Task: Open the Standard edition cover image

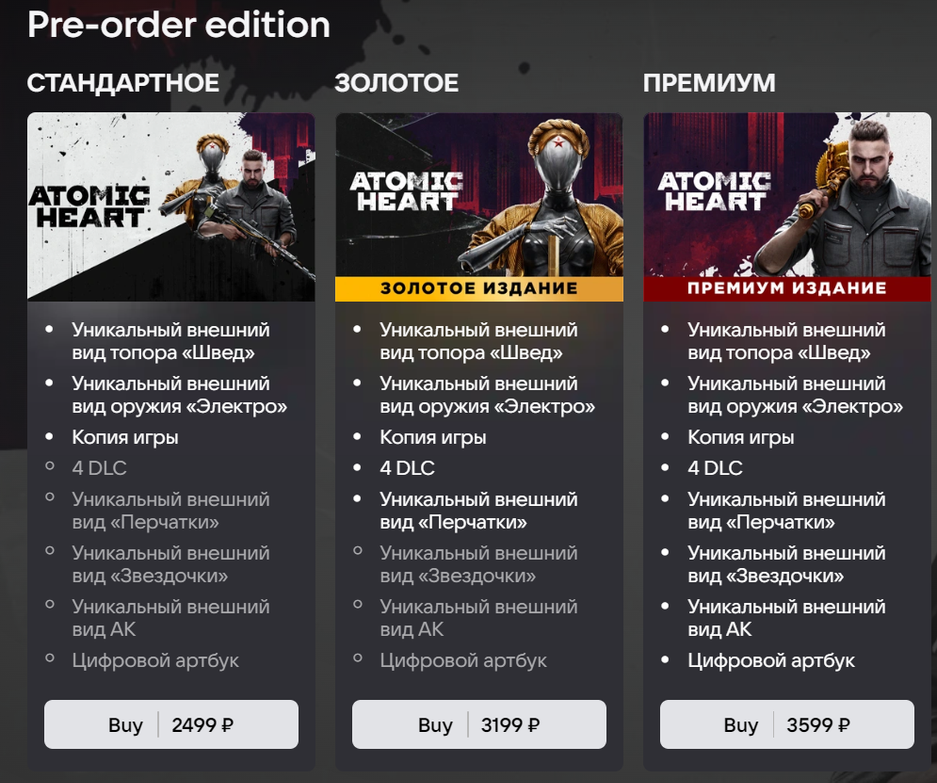Action: [171, 207]
